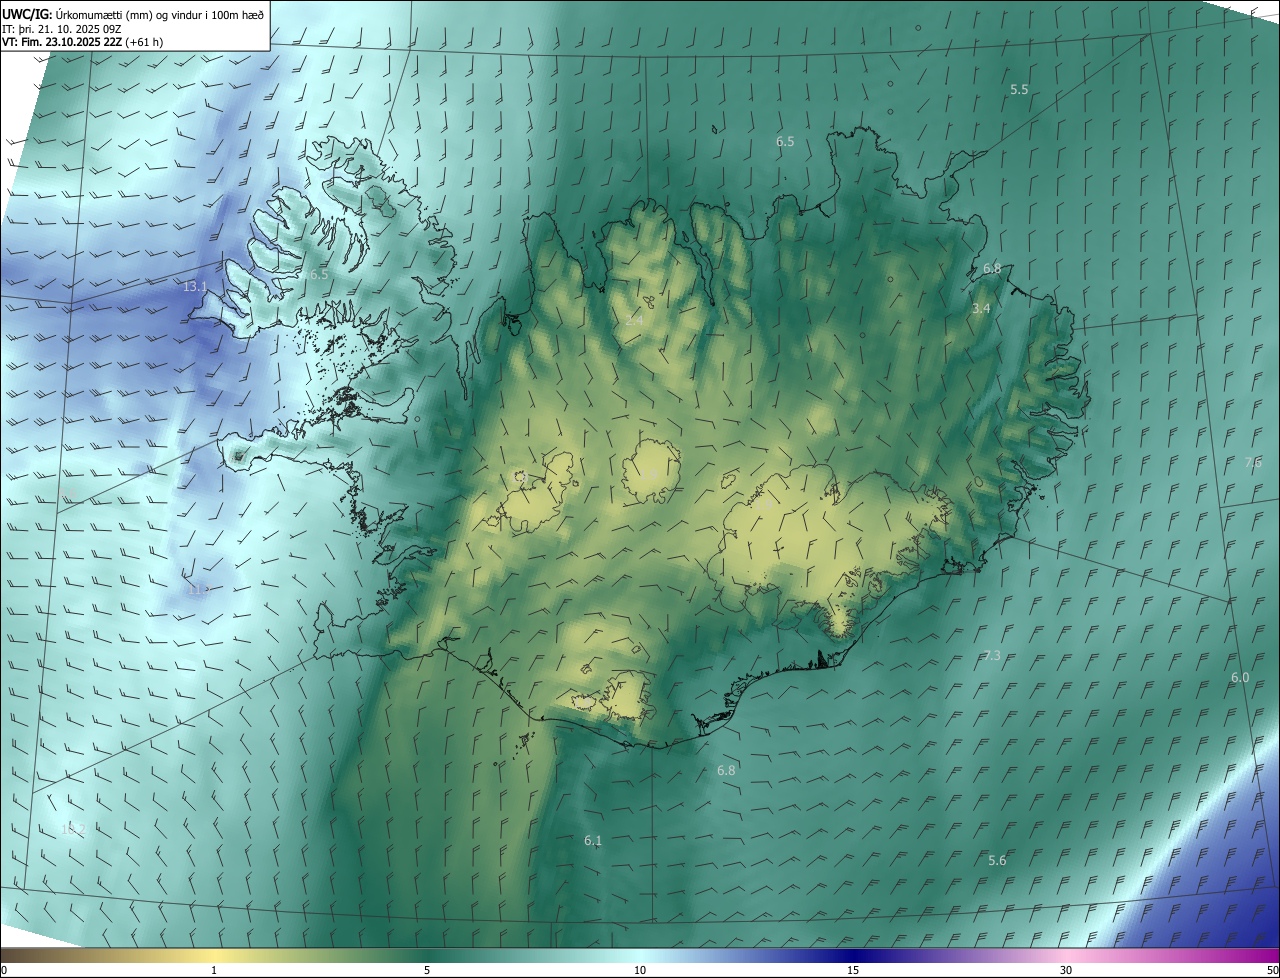Click the 6.5 value on the Westfjords peninsula
Image resolution: width=1280 pixels, height=978 pixels.
318,275
